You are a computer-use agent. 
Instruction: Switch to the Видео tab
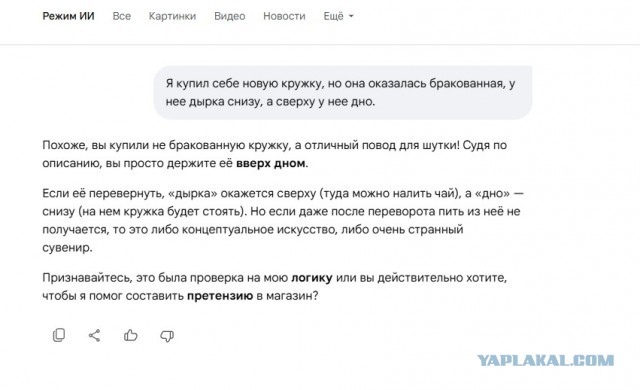click(x=229, y=16)
